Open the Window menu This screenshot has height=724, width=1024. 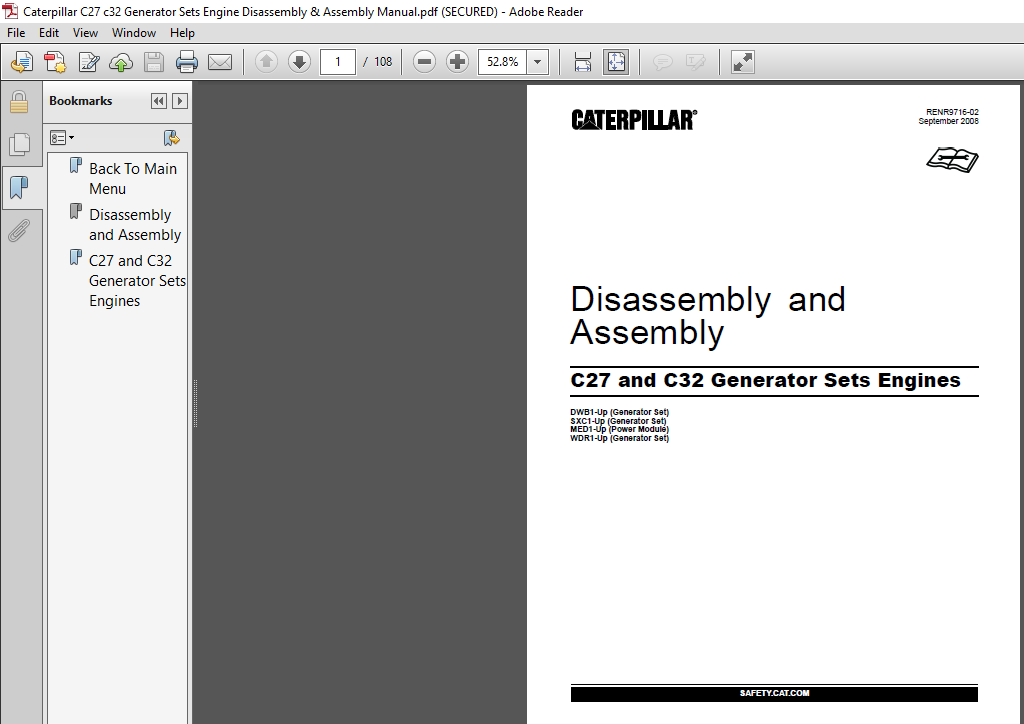click(134, 33)
